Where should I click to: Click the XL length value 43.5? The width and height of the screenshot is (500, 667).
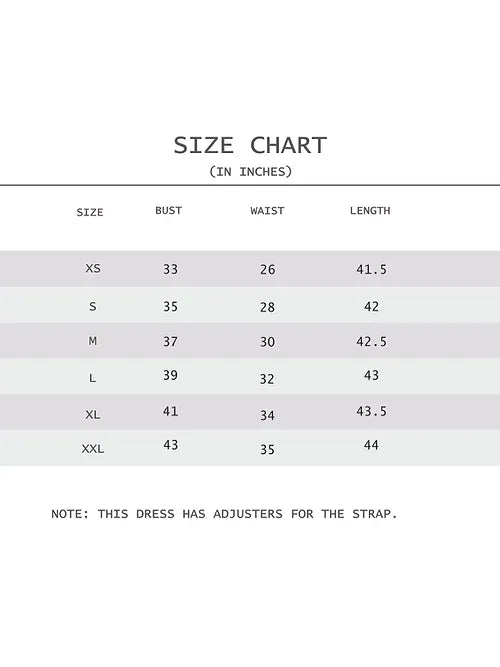coord(371,411)
